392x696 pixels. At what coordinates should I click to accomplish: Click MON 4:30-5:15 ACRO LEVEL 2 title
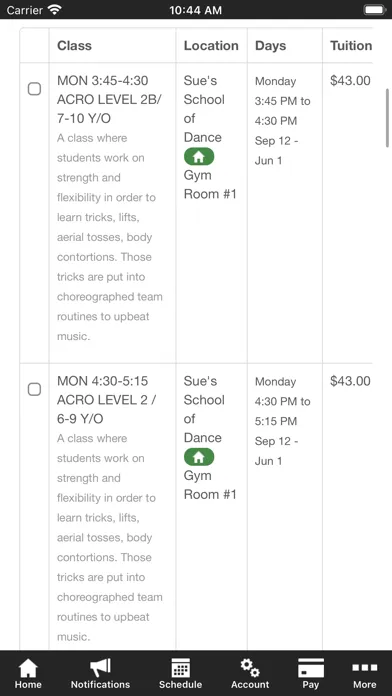(106, 400)
